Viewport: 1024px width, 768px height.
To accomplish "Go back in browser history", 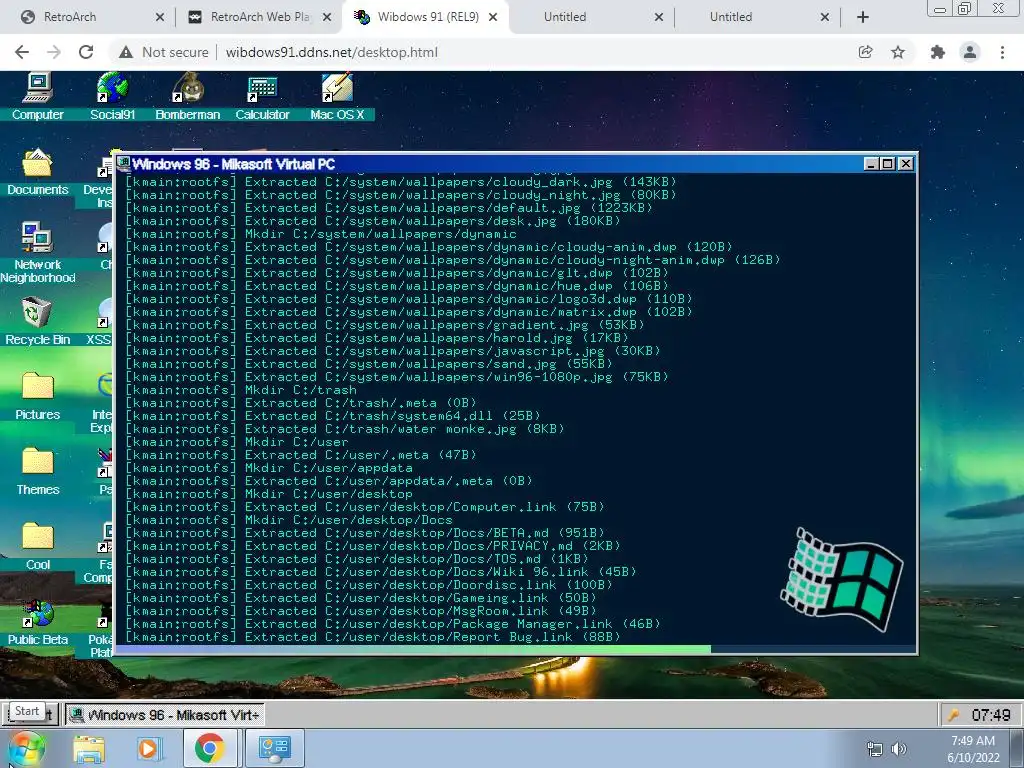I will pyautogui.click(x=22, y=52).
